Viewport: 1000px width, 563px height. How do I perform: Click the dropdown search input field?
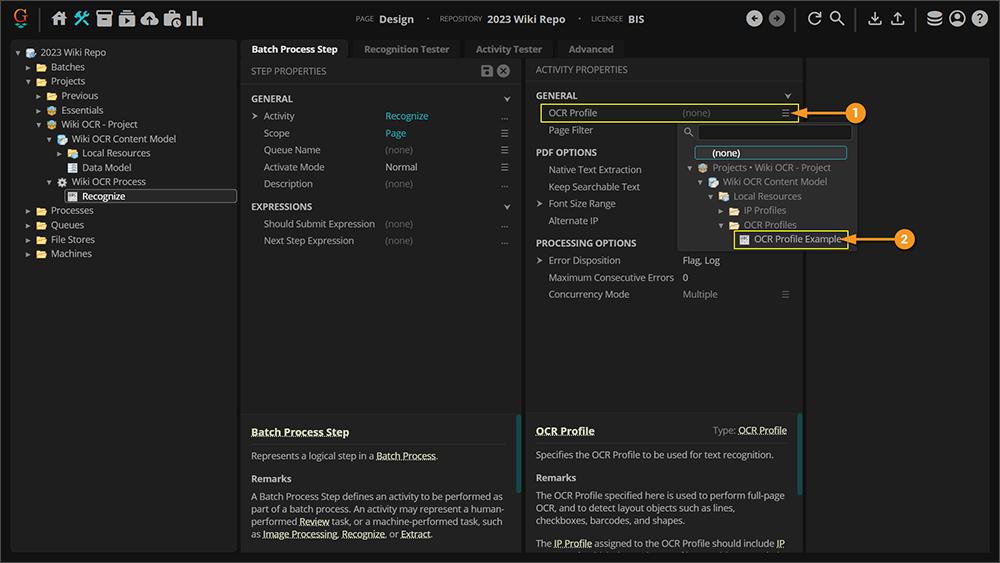[774, 132]
